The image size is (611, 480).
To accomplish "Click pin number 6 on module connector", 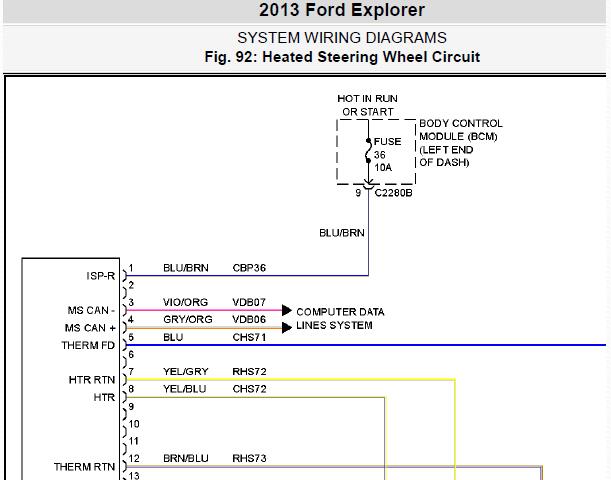I will pos(131,354).
